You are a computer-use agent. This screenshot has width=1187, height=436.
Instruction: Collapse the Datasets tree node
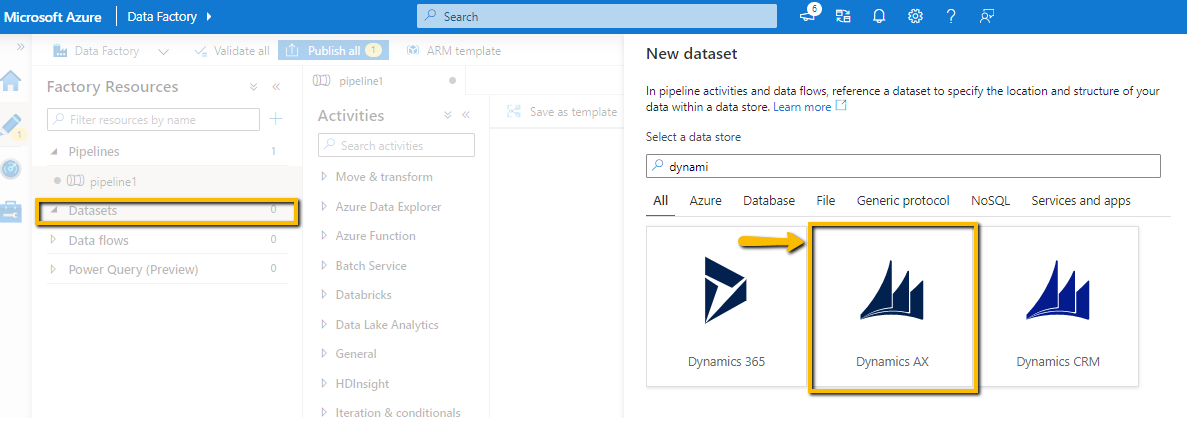click(54, 210)
